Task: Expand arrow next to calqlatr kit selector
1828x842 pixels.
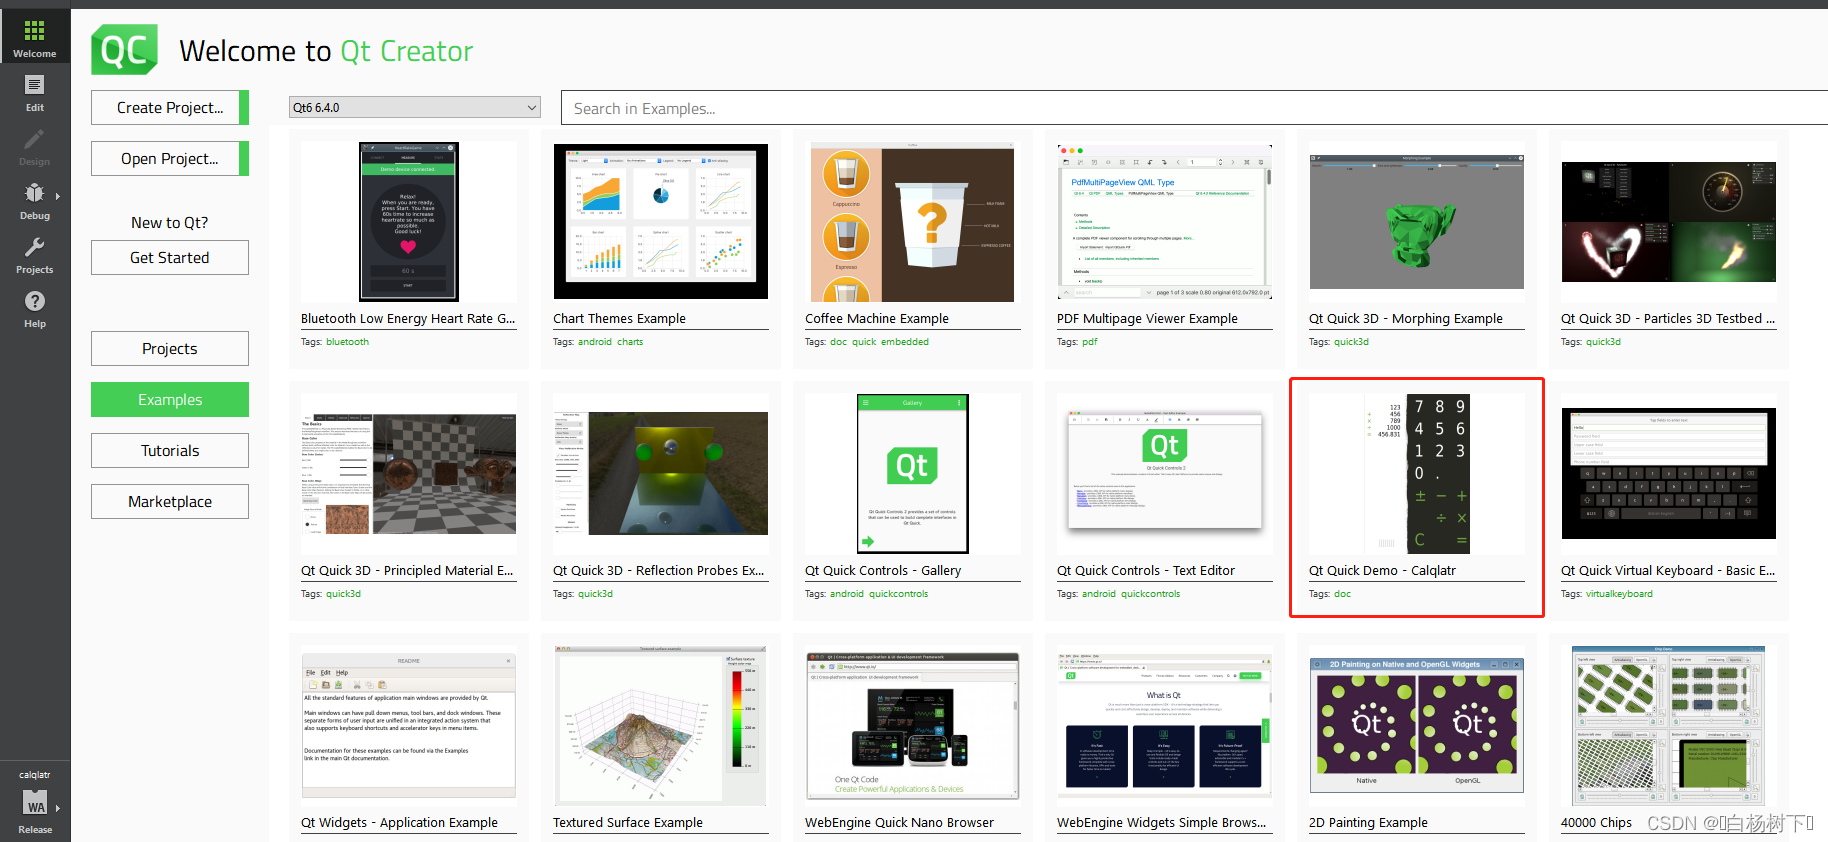Action: tap(58, 808)
